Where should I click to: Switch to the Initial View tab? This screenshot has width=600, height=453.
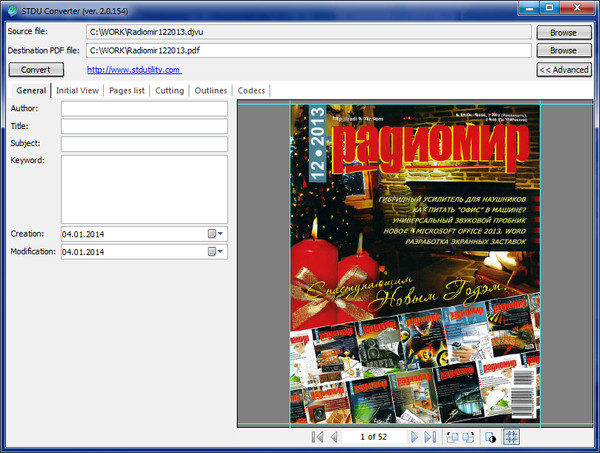(x=78, y=91)
